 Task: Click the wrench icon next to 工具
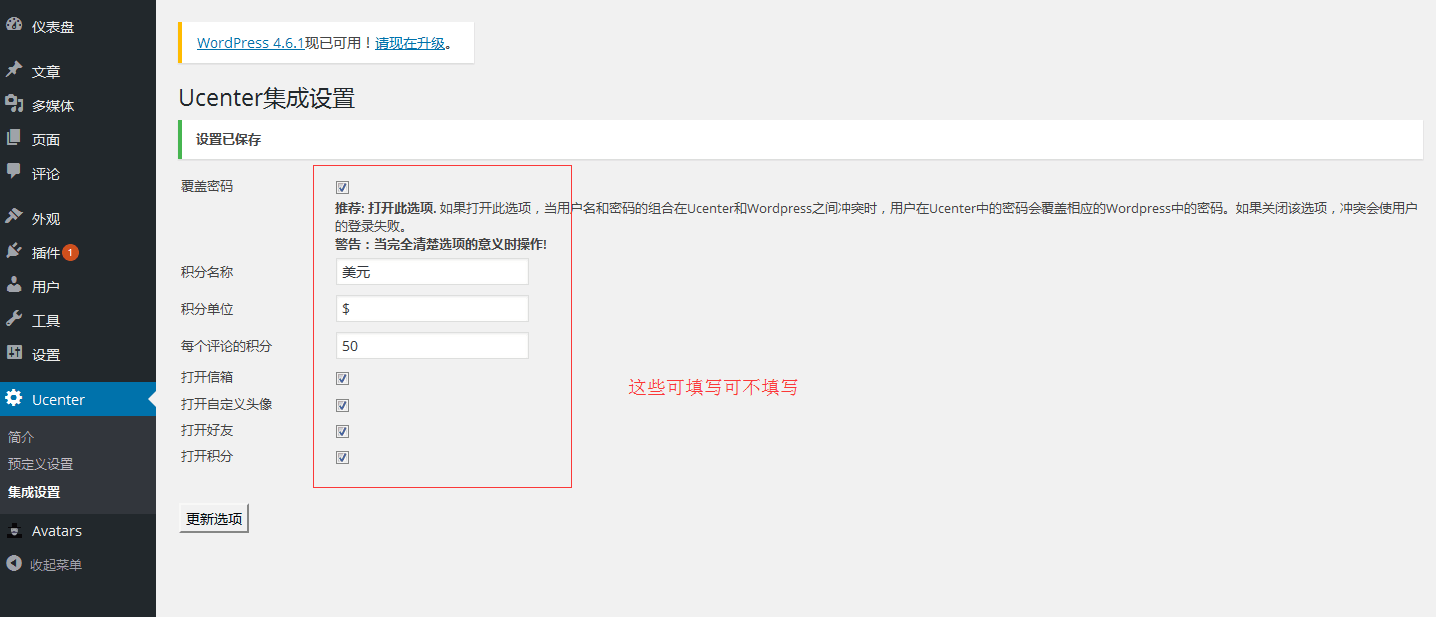coord(14,319)
